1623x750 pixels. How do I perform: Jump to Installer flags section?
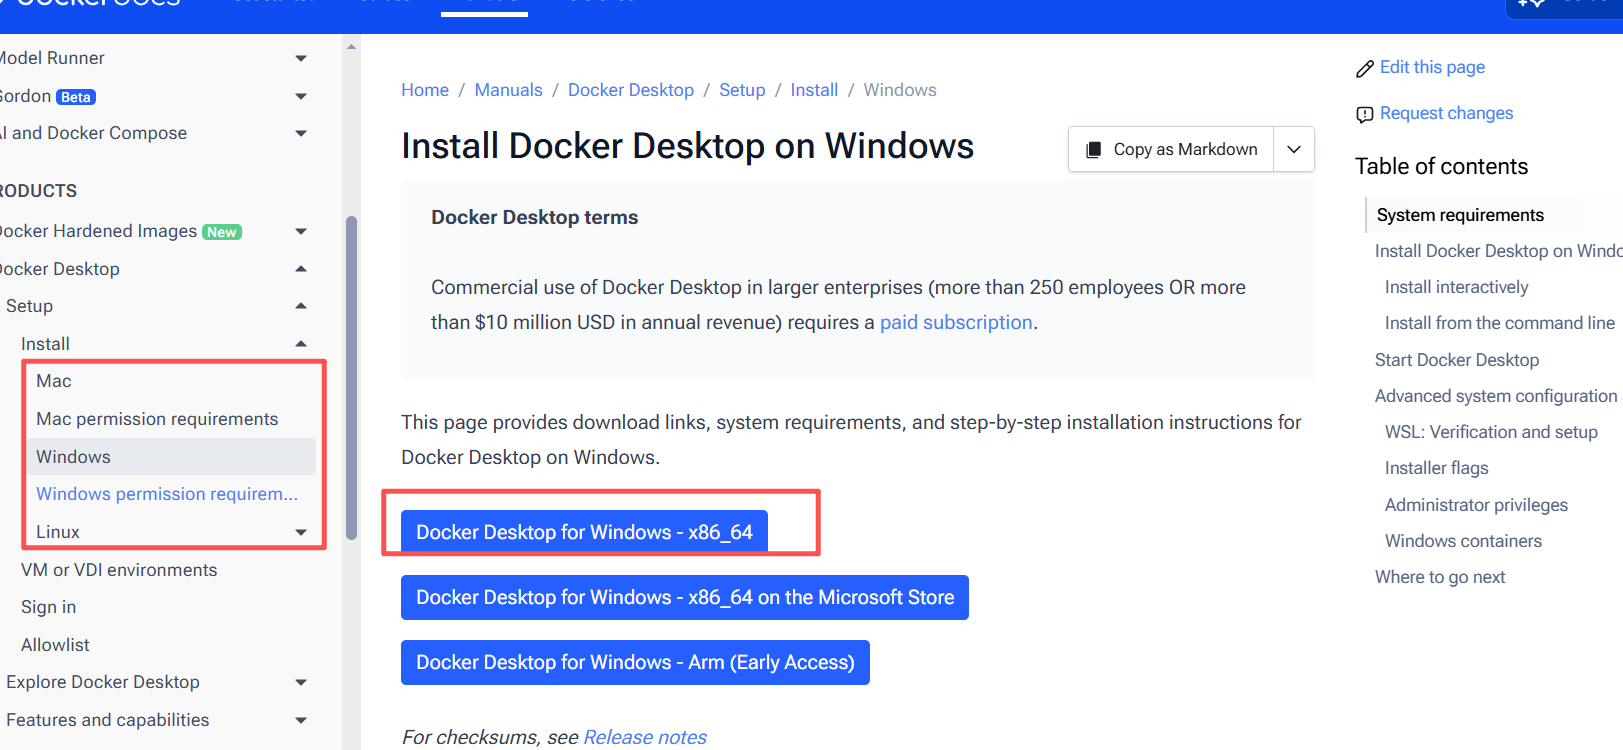[1436, 468]
